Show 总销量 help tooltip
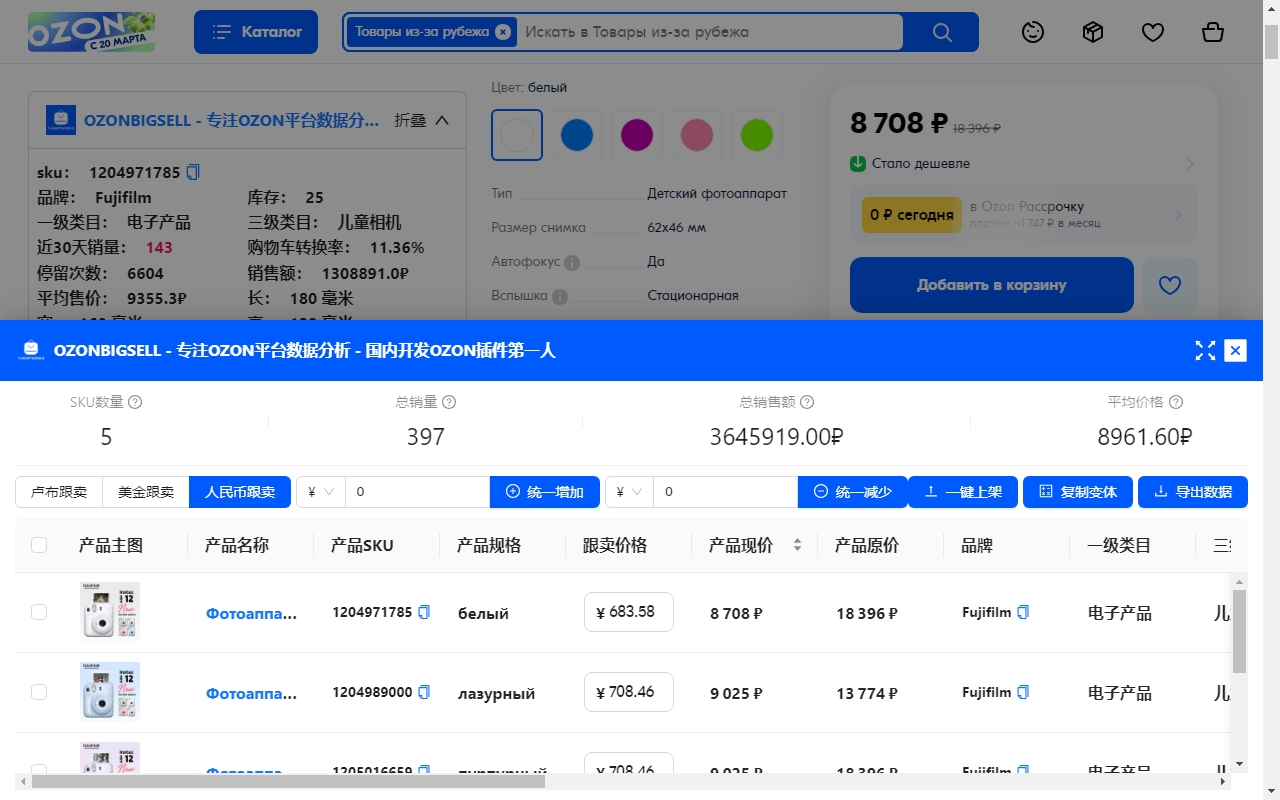 (x=449, y=402)
